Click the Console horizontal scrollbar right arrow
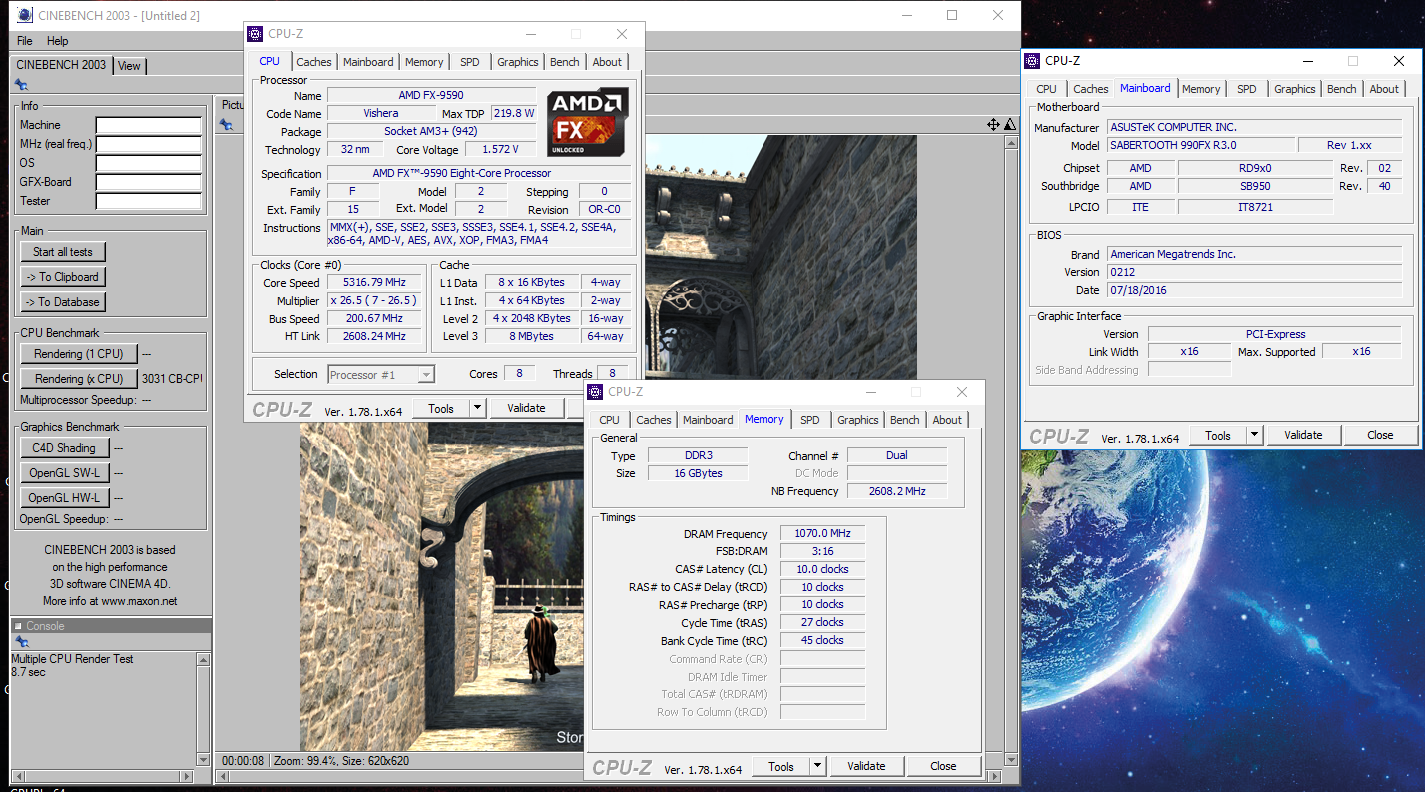The image size is (1425, 792). tap(186, 776)
